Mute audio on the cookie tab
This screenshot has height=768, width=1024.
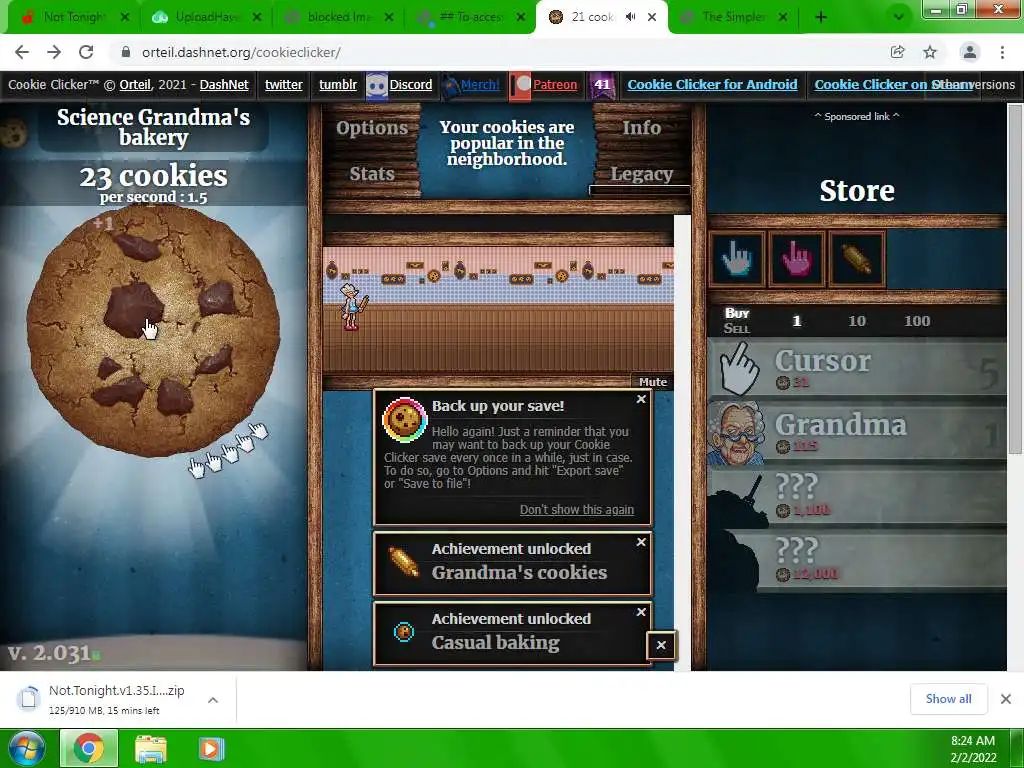click(631, 17)
